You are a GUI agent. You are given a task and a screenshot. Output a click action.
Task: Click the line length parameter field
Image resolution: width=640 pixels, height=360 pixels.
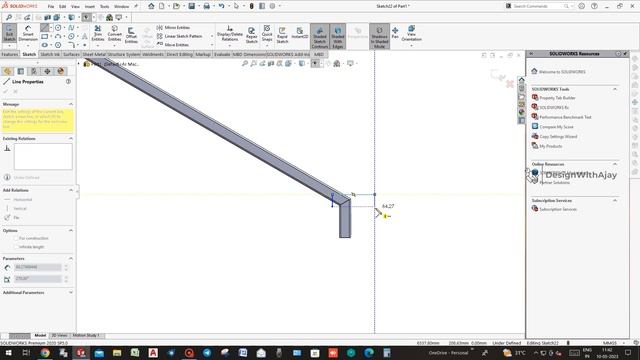click(x=38, y=267)
